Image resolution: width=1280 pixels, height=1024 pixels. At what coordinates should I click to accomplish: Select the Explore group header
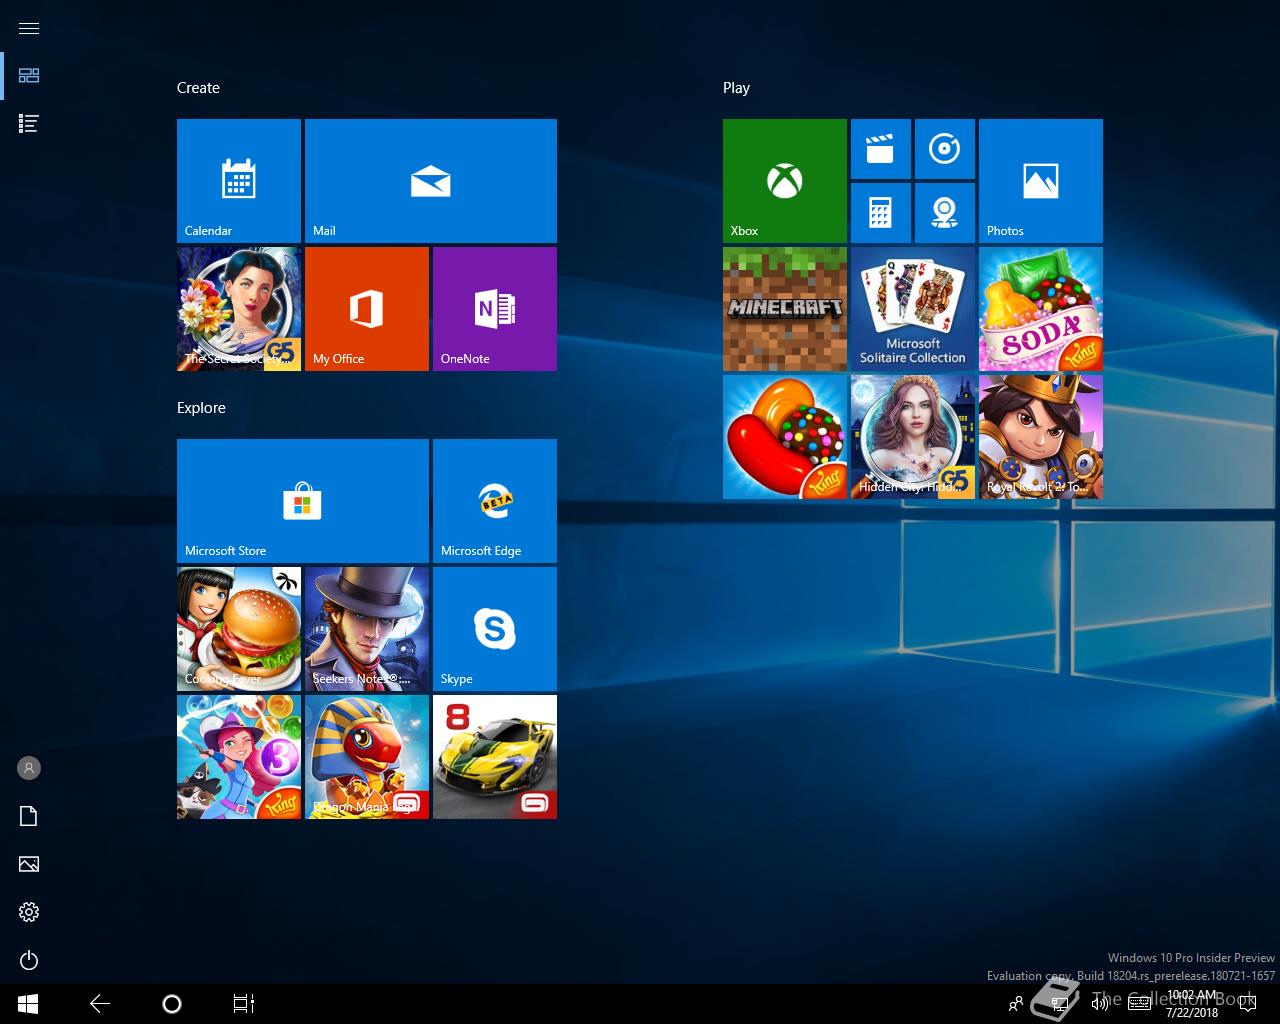[x=201, y=408]
